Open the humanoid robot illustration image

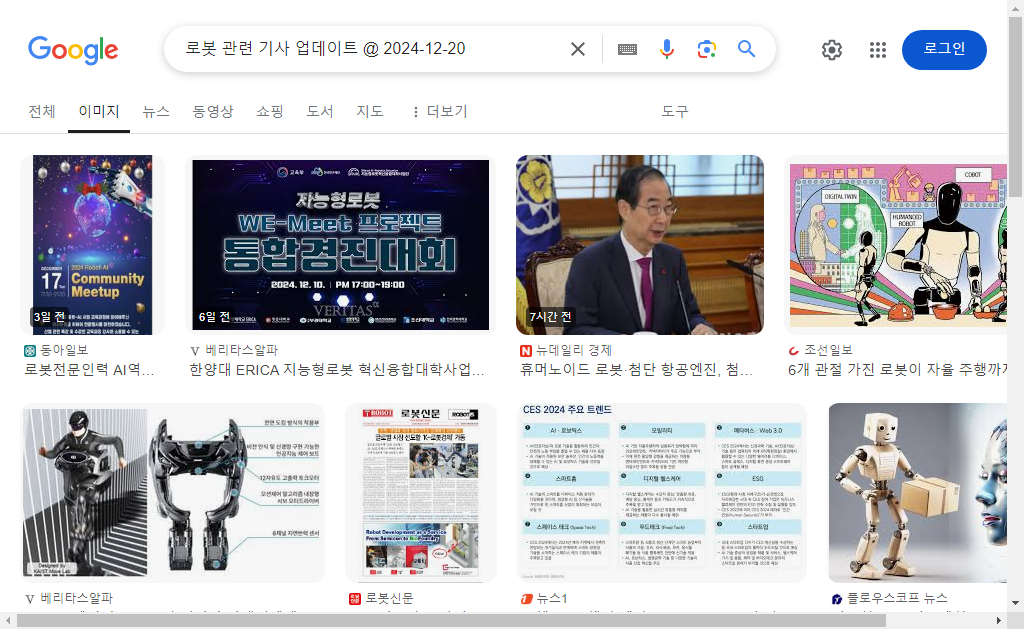(x=897, y=245)
